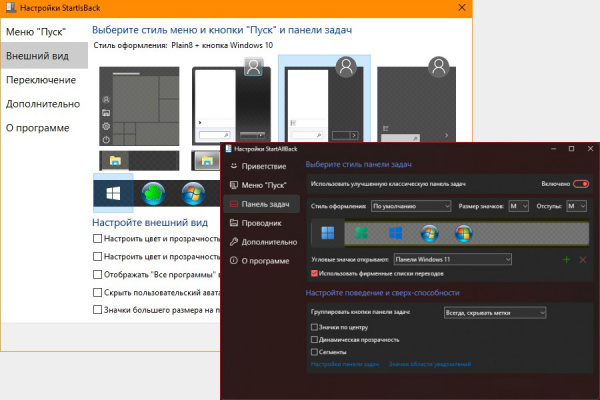
Task: Switch to the Проводник section
Action: coord(261,223)
